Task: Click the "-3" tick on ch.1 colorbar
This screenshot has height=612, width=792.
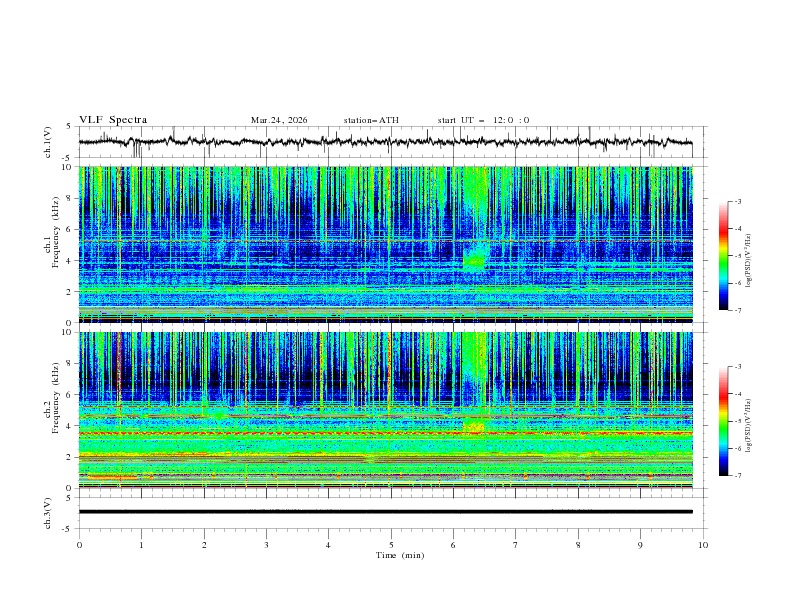Action: (x=737, y=201)
